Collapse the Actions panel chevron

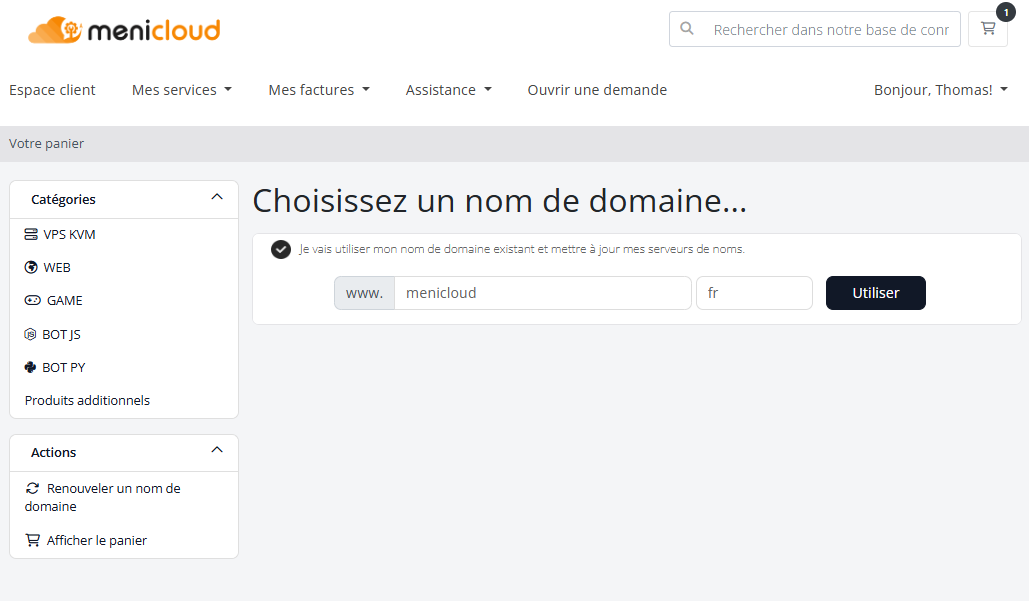(x=217, y=449)
